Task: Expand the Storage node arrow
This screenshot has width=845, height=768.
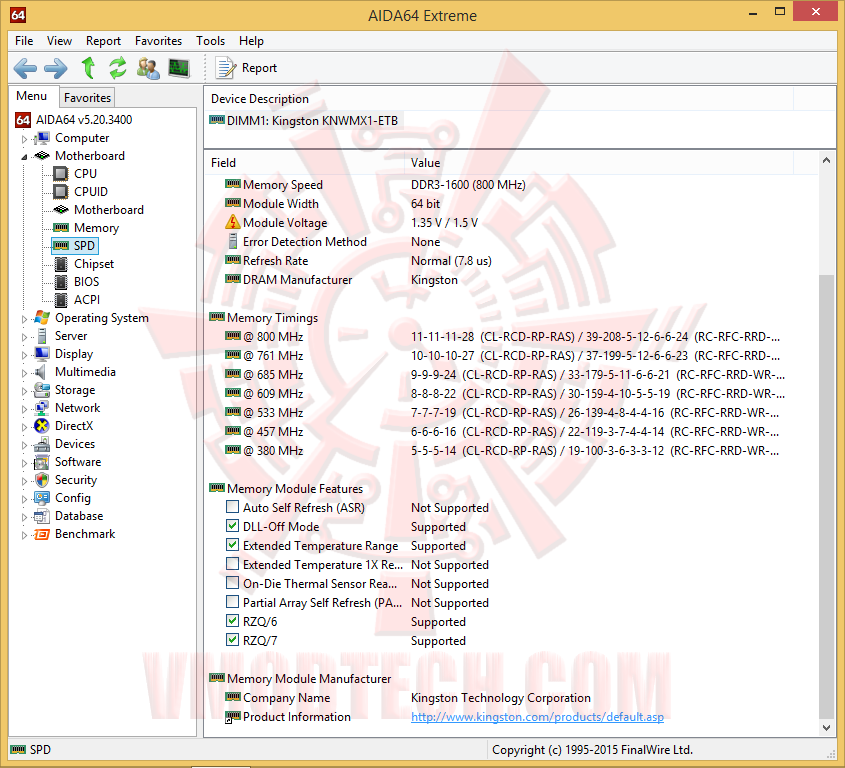Action: 24,391
